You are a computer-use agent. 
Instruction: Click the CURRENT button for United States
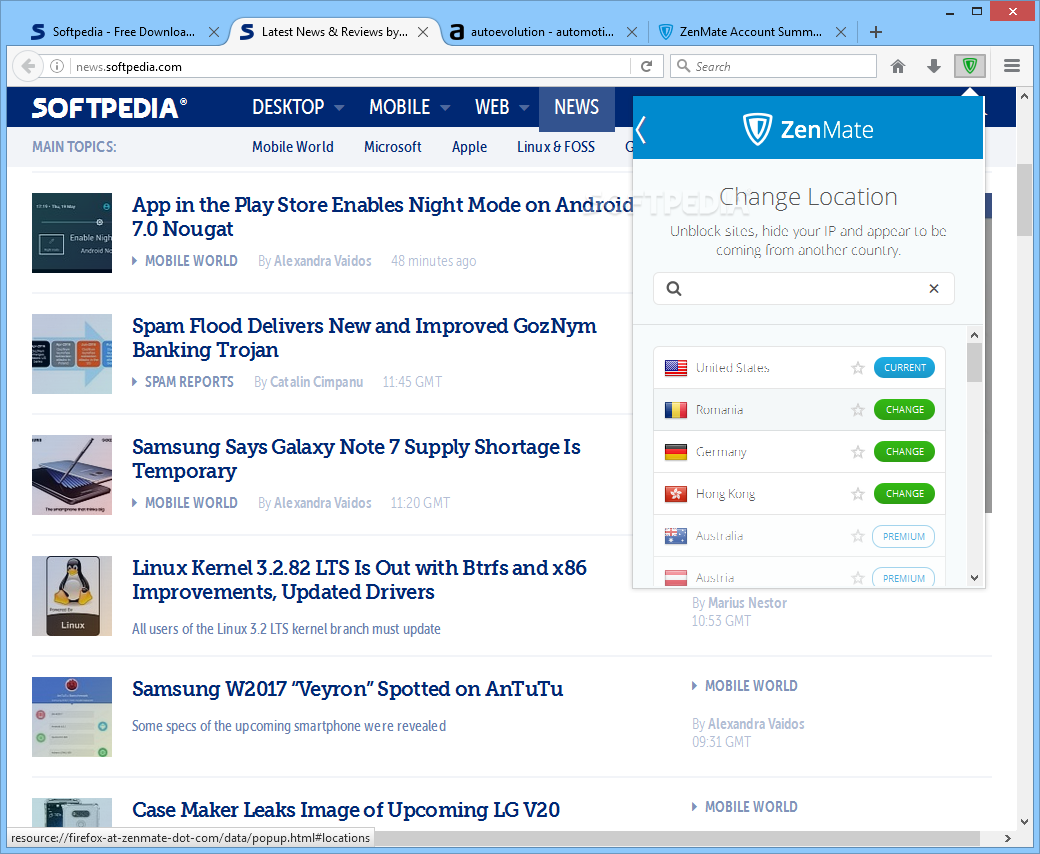click(904, 367)
